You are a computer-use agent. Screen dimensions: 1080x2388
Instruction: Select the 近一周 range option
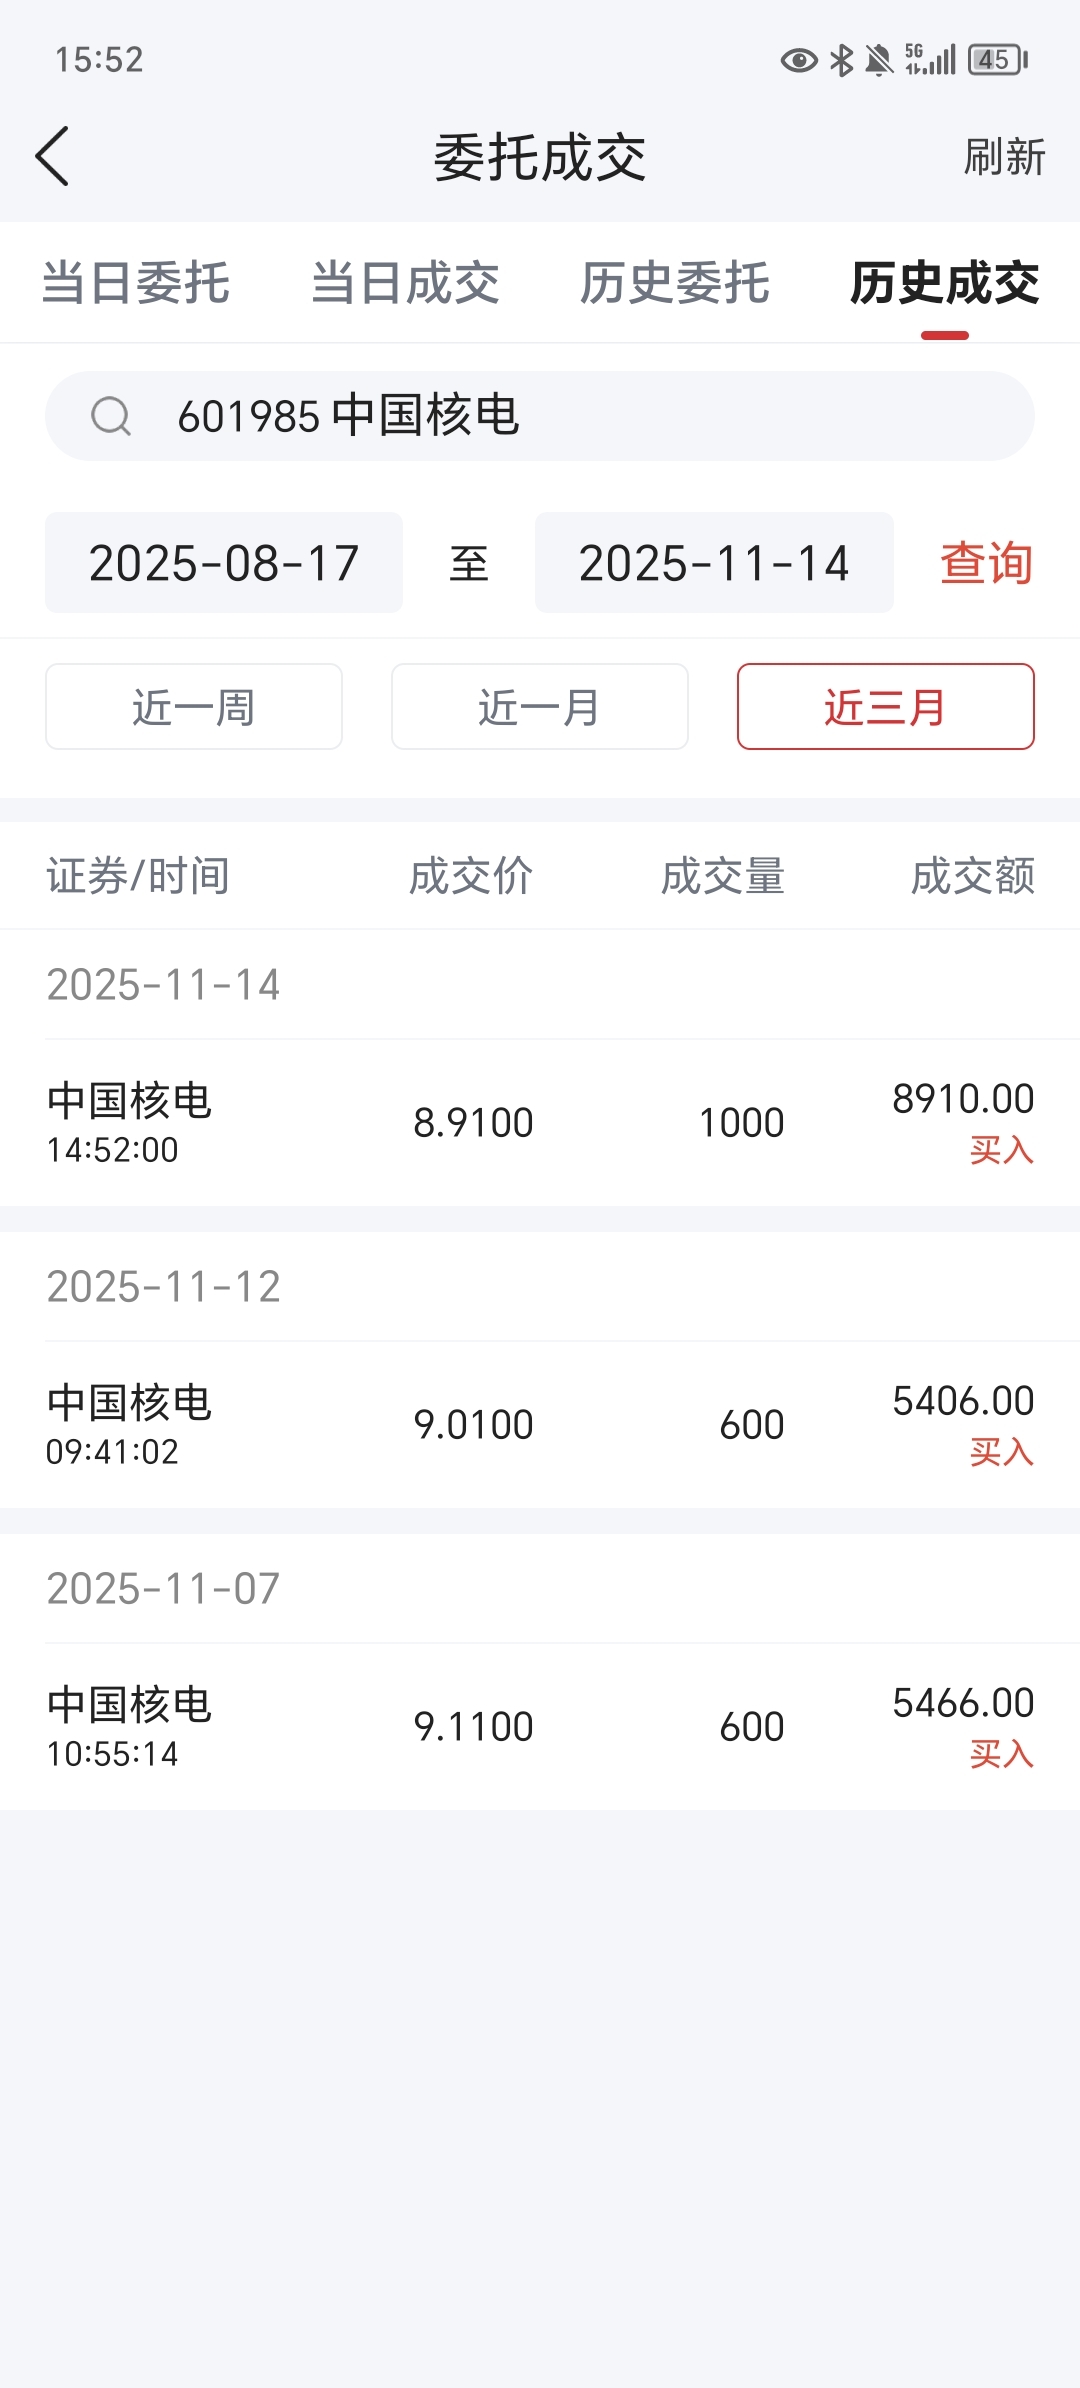[x=194, y=707]
